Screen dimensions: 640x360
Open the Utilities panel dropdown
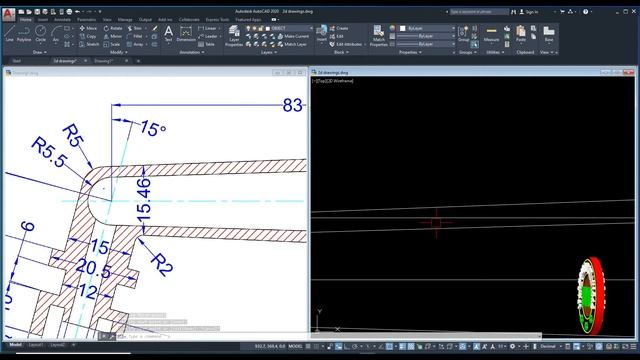click(494, 52)
